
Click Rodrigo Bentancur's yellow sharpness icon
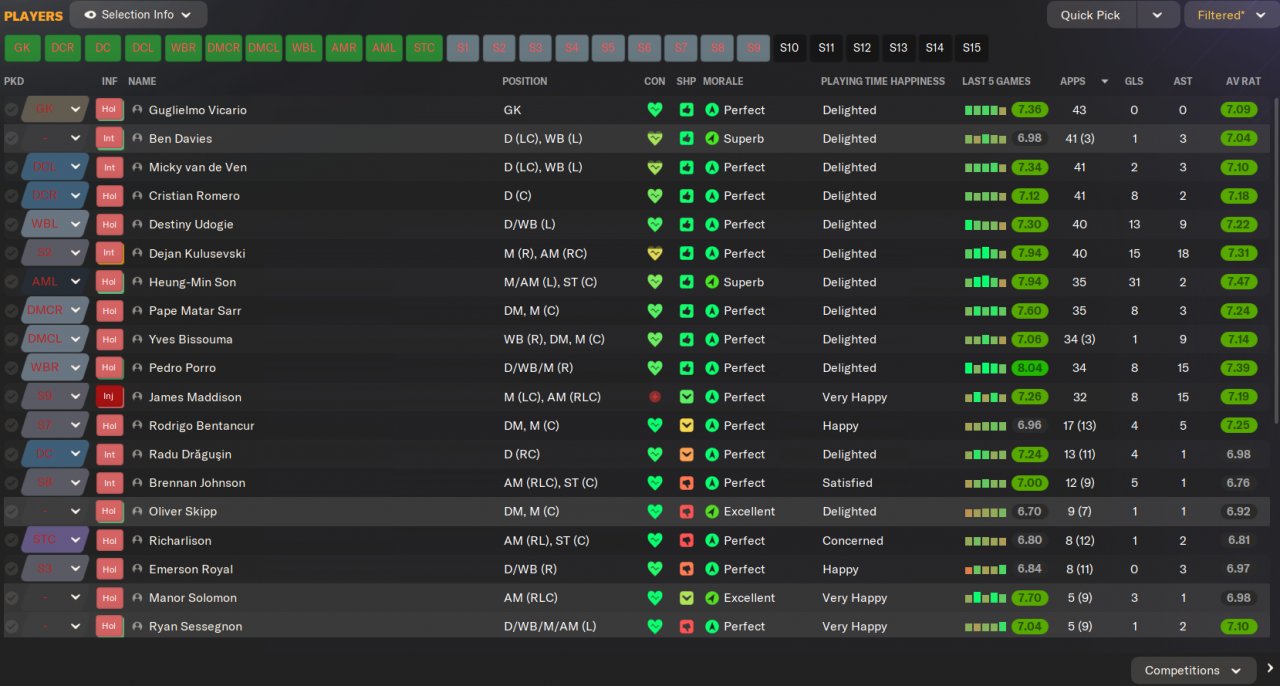(x=686, y=425)
